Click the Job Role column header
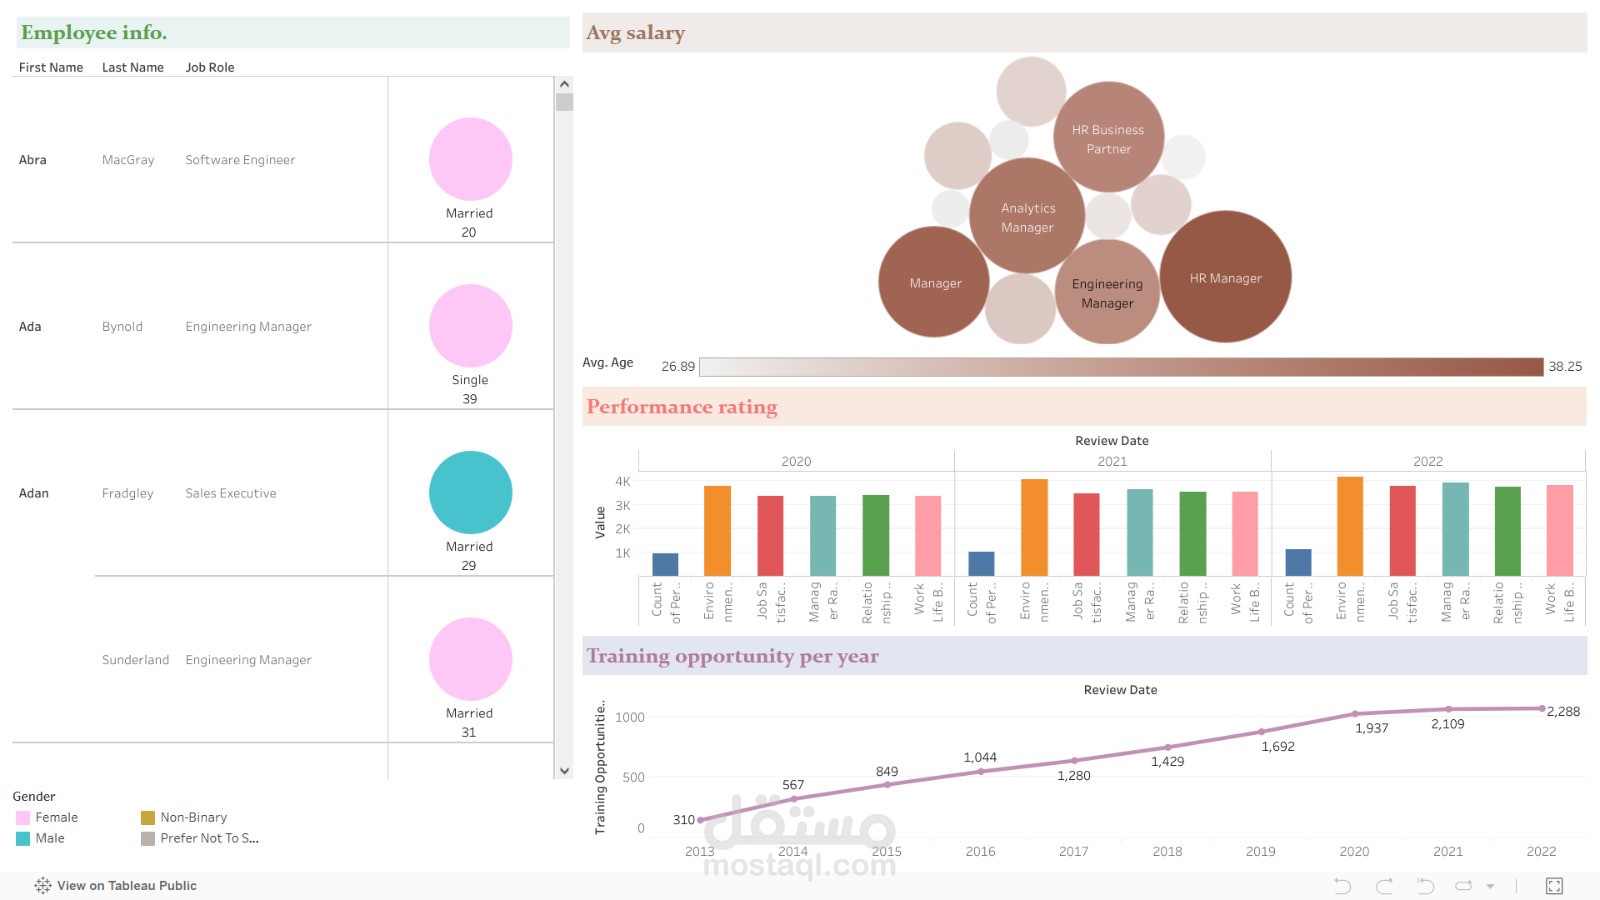 [x=210, y=67]
